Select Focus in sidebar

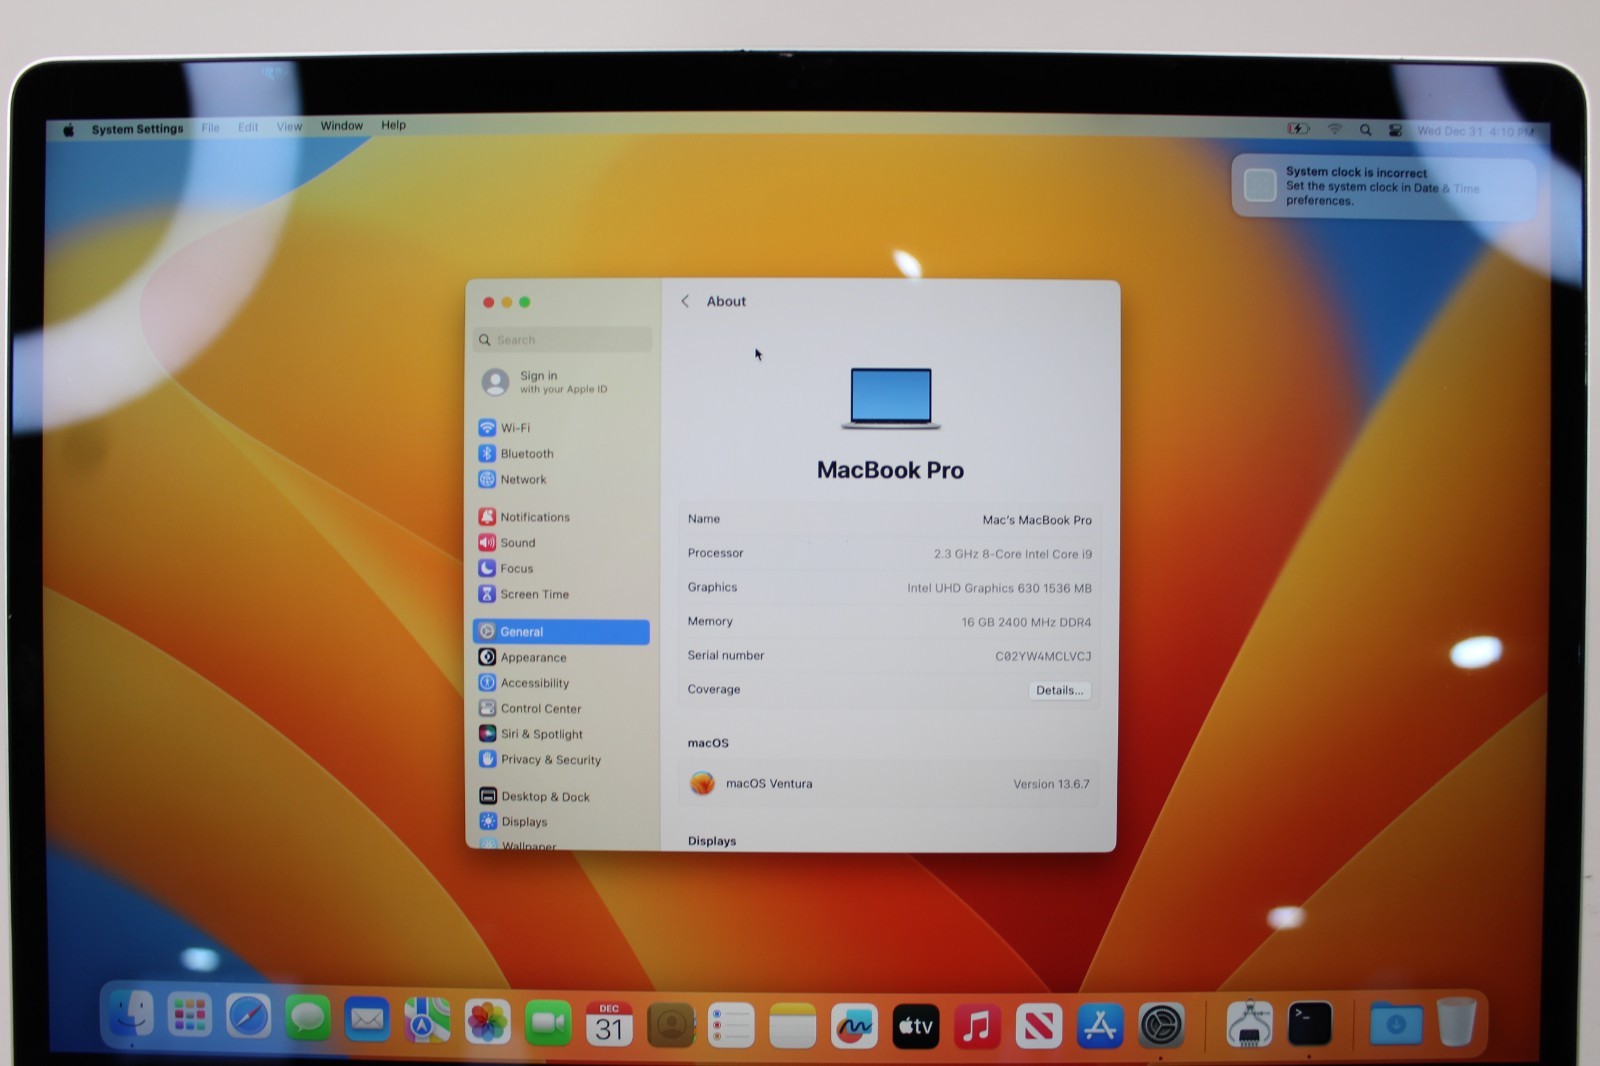coord(561,568)
